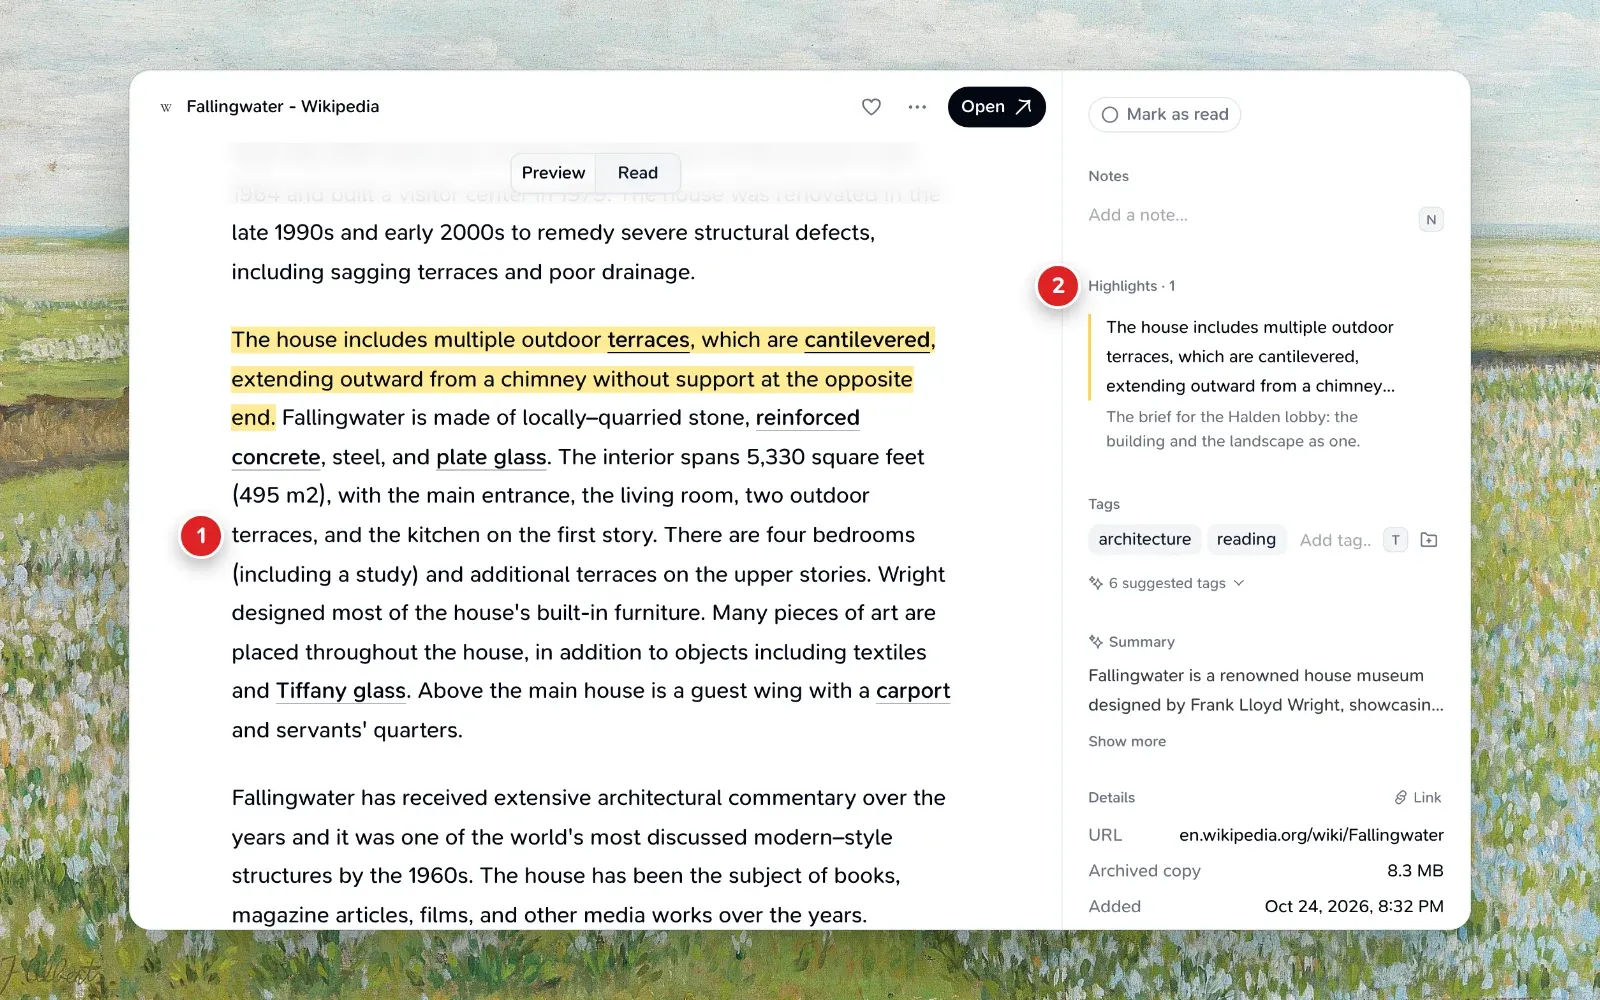Select the saved highlight in the sidebar

pos(1250,356)
